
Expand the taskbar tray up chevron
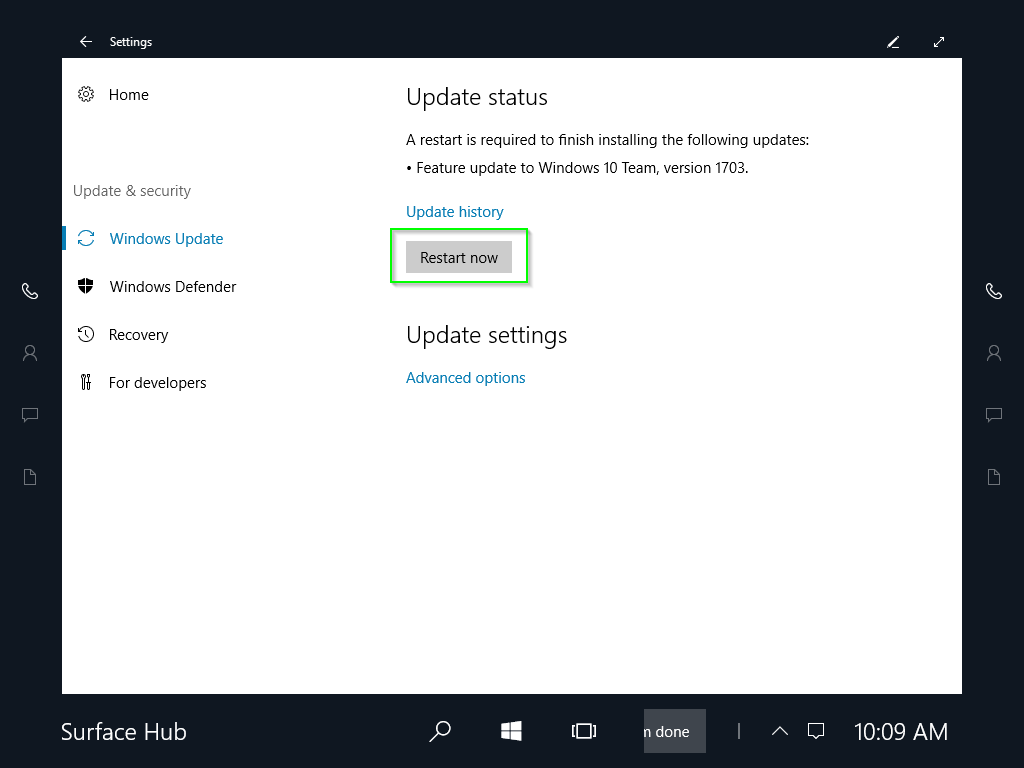(780, 731)
